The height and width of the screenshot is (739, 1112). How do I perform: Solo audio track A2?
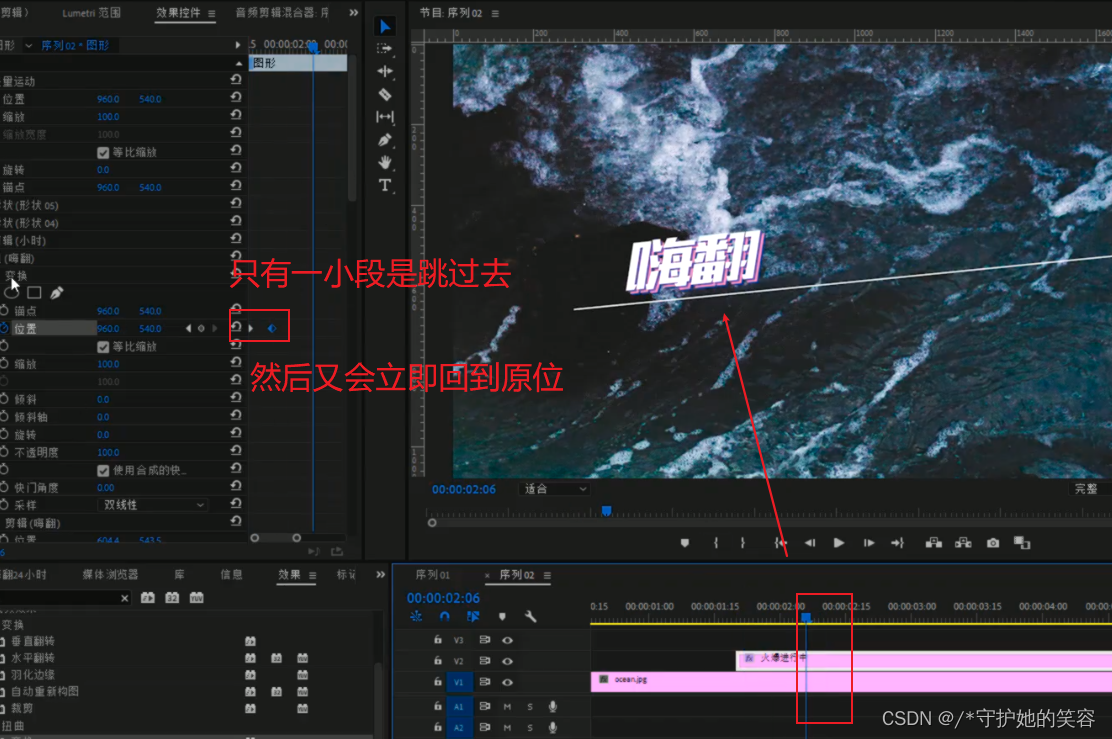(x=530, y=728)
